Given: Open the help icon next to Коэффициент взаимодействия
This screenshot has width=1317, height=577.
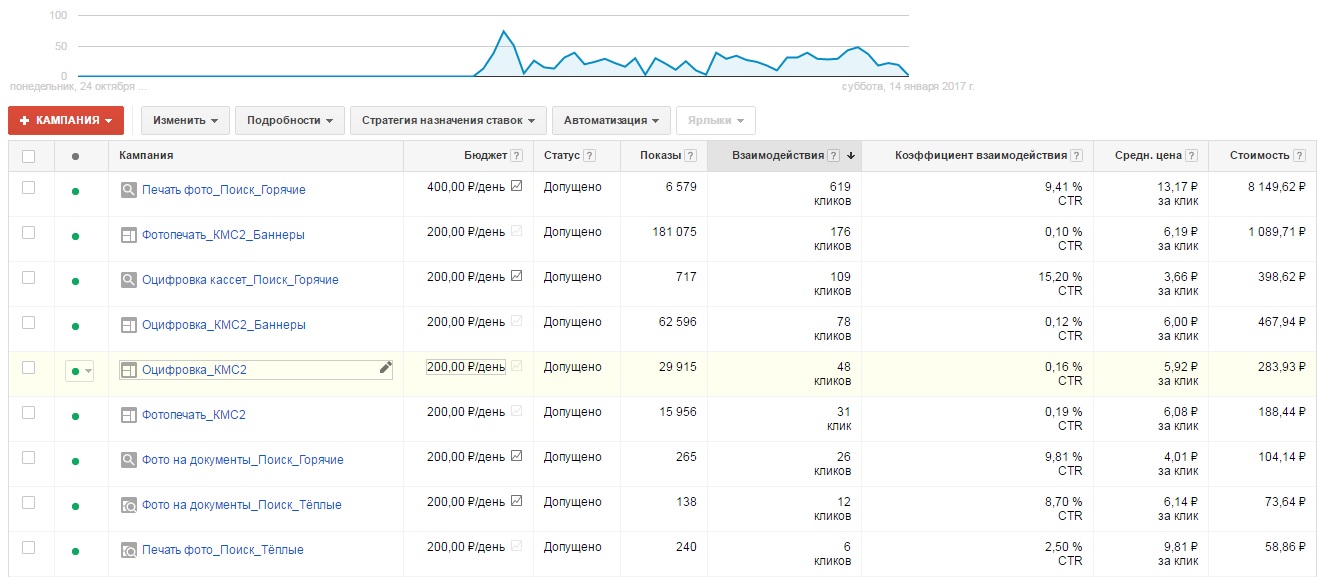Looking at the screenshot, I should (1076, 156).
